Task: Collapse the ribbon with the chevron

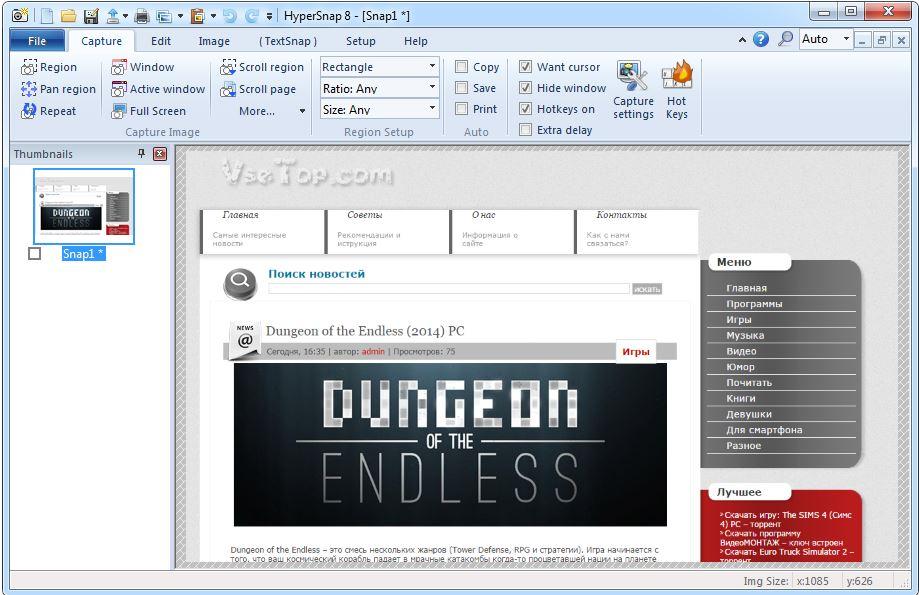Action: (742, 40)
